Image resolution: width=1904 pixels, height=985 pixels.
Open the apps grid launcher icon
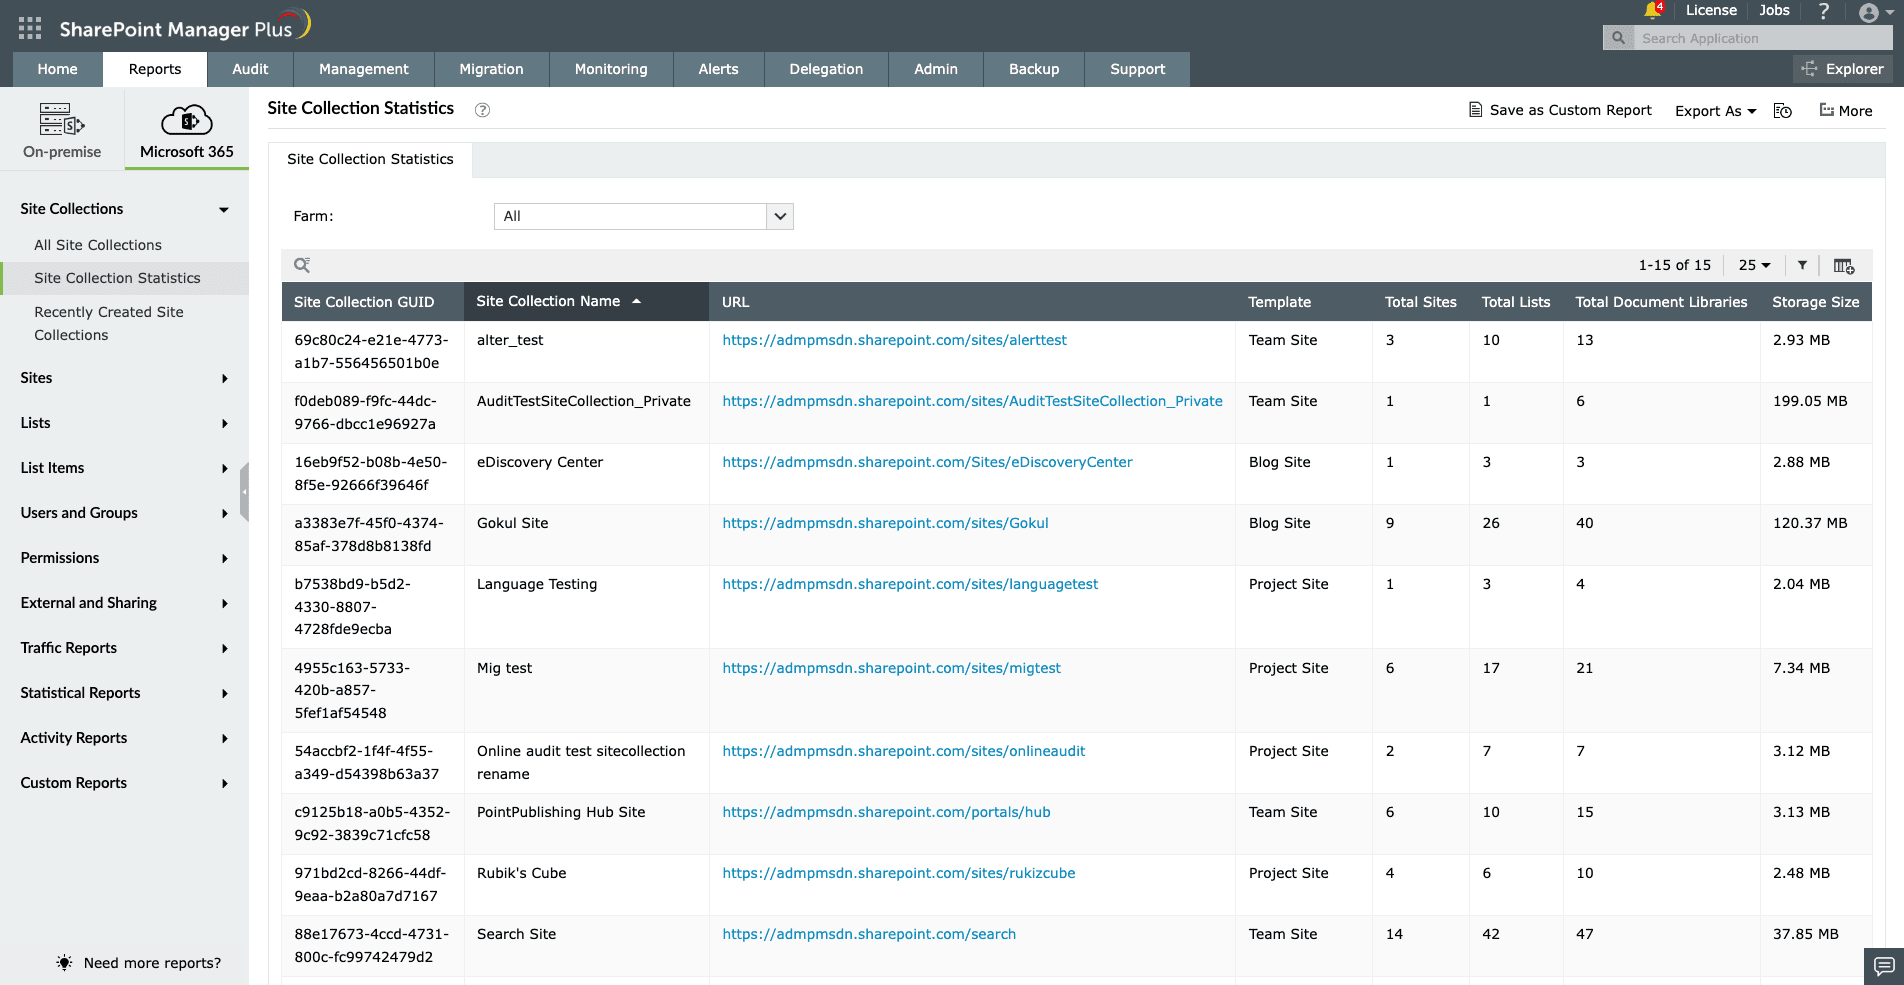pyautogui.click(x=30, y=28)
